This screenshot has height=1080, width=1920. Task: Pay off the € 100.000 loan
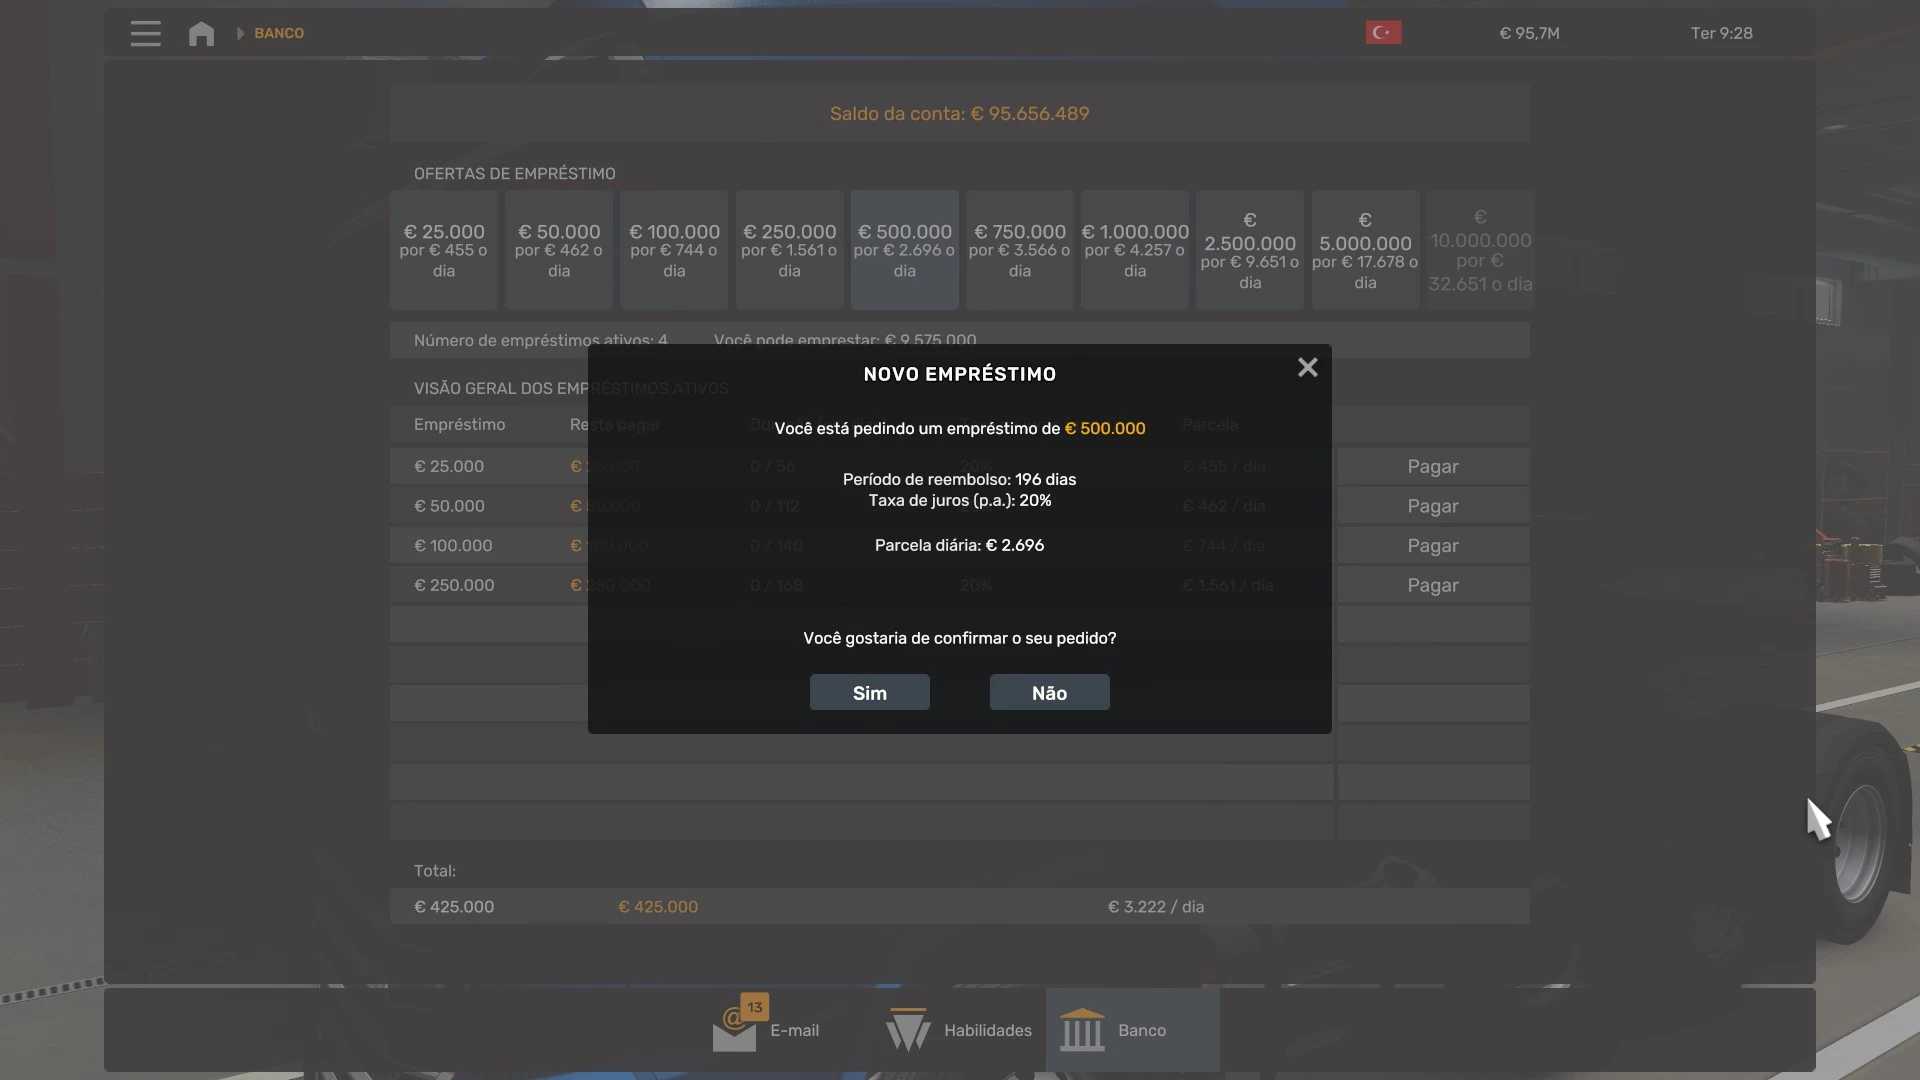coord(1432,546)
